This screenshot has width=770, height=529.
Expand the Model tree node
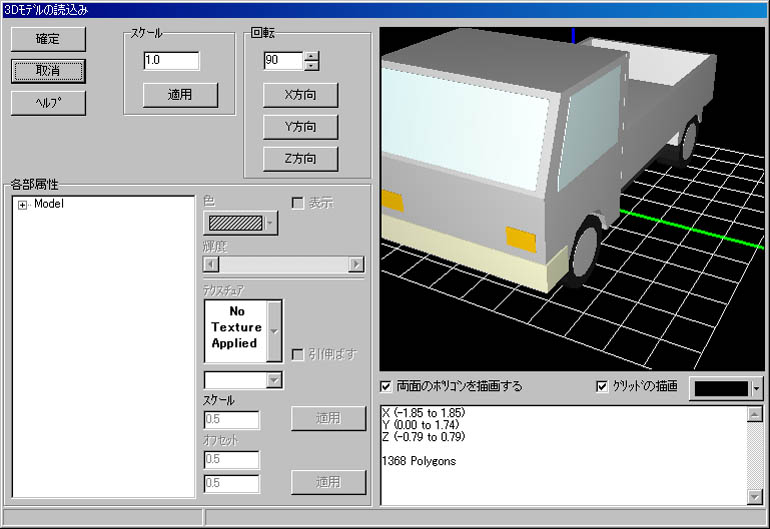click(x=22, y=205)
